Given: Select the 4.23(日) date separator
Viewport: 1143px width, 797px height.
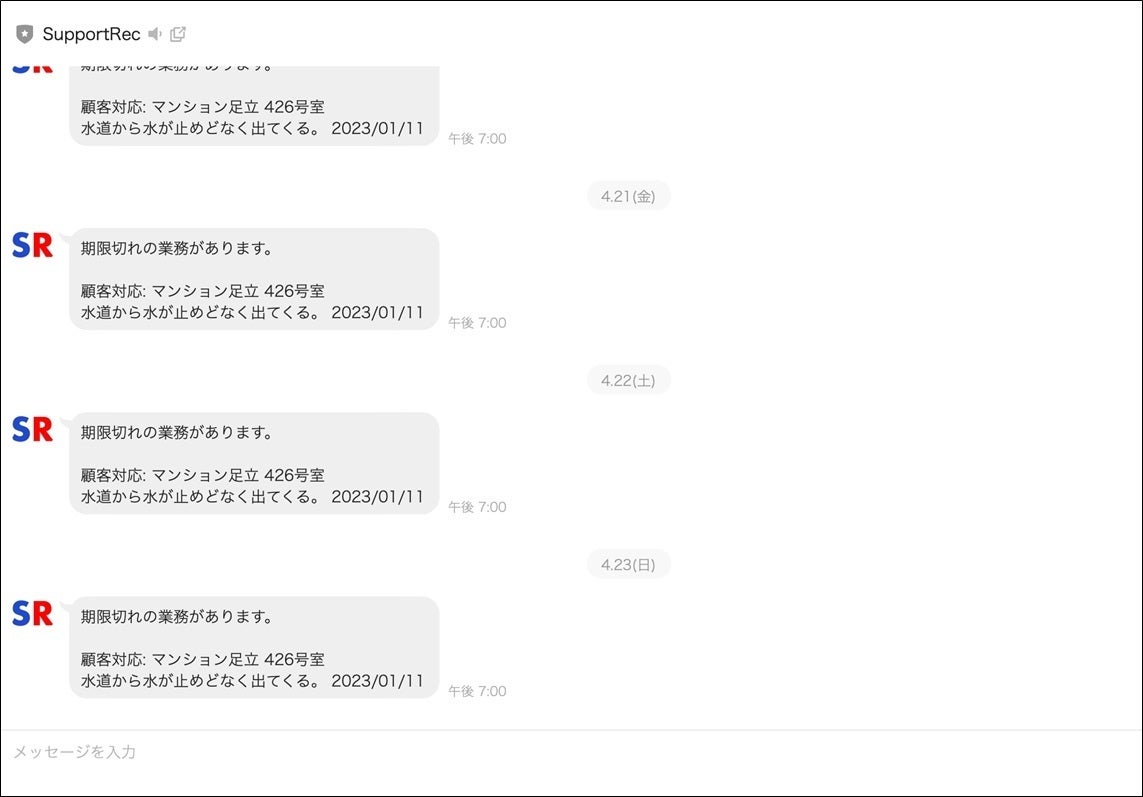Looking at the screenshot, I should [628, 564].
